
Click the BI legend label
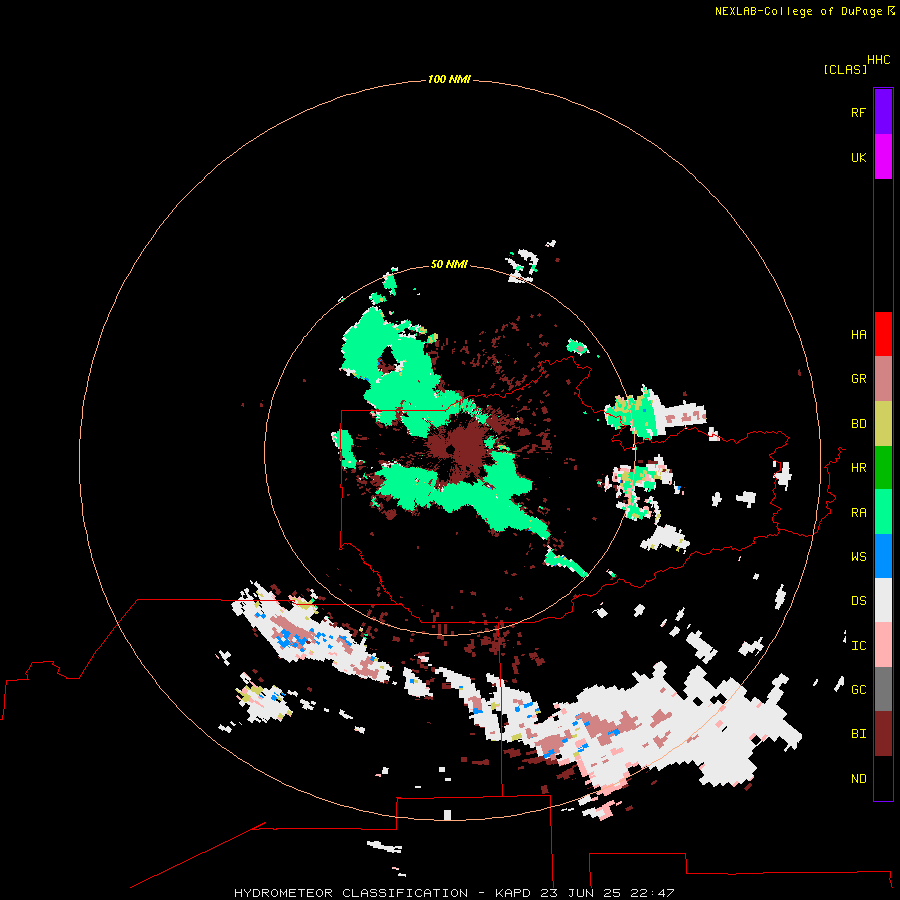858,734
